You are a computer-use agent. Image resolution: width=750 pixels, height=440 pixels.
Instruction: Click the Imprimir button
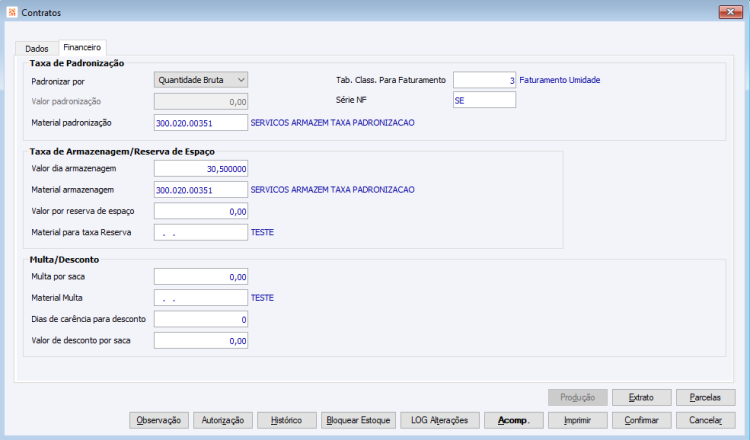click(x=578, y=420)
